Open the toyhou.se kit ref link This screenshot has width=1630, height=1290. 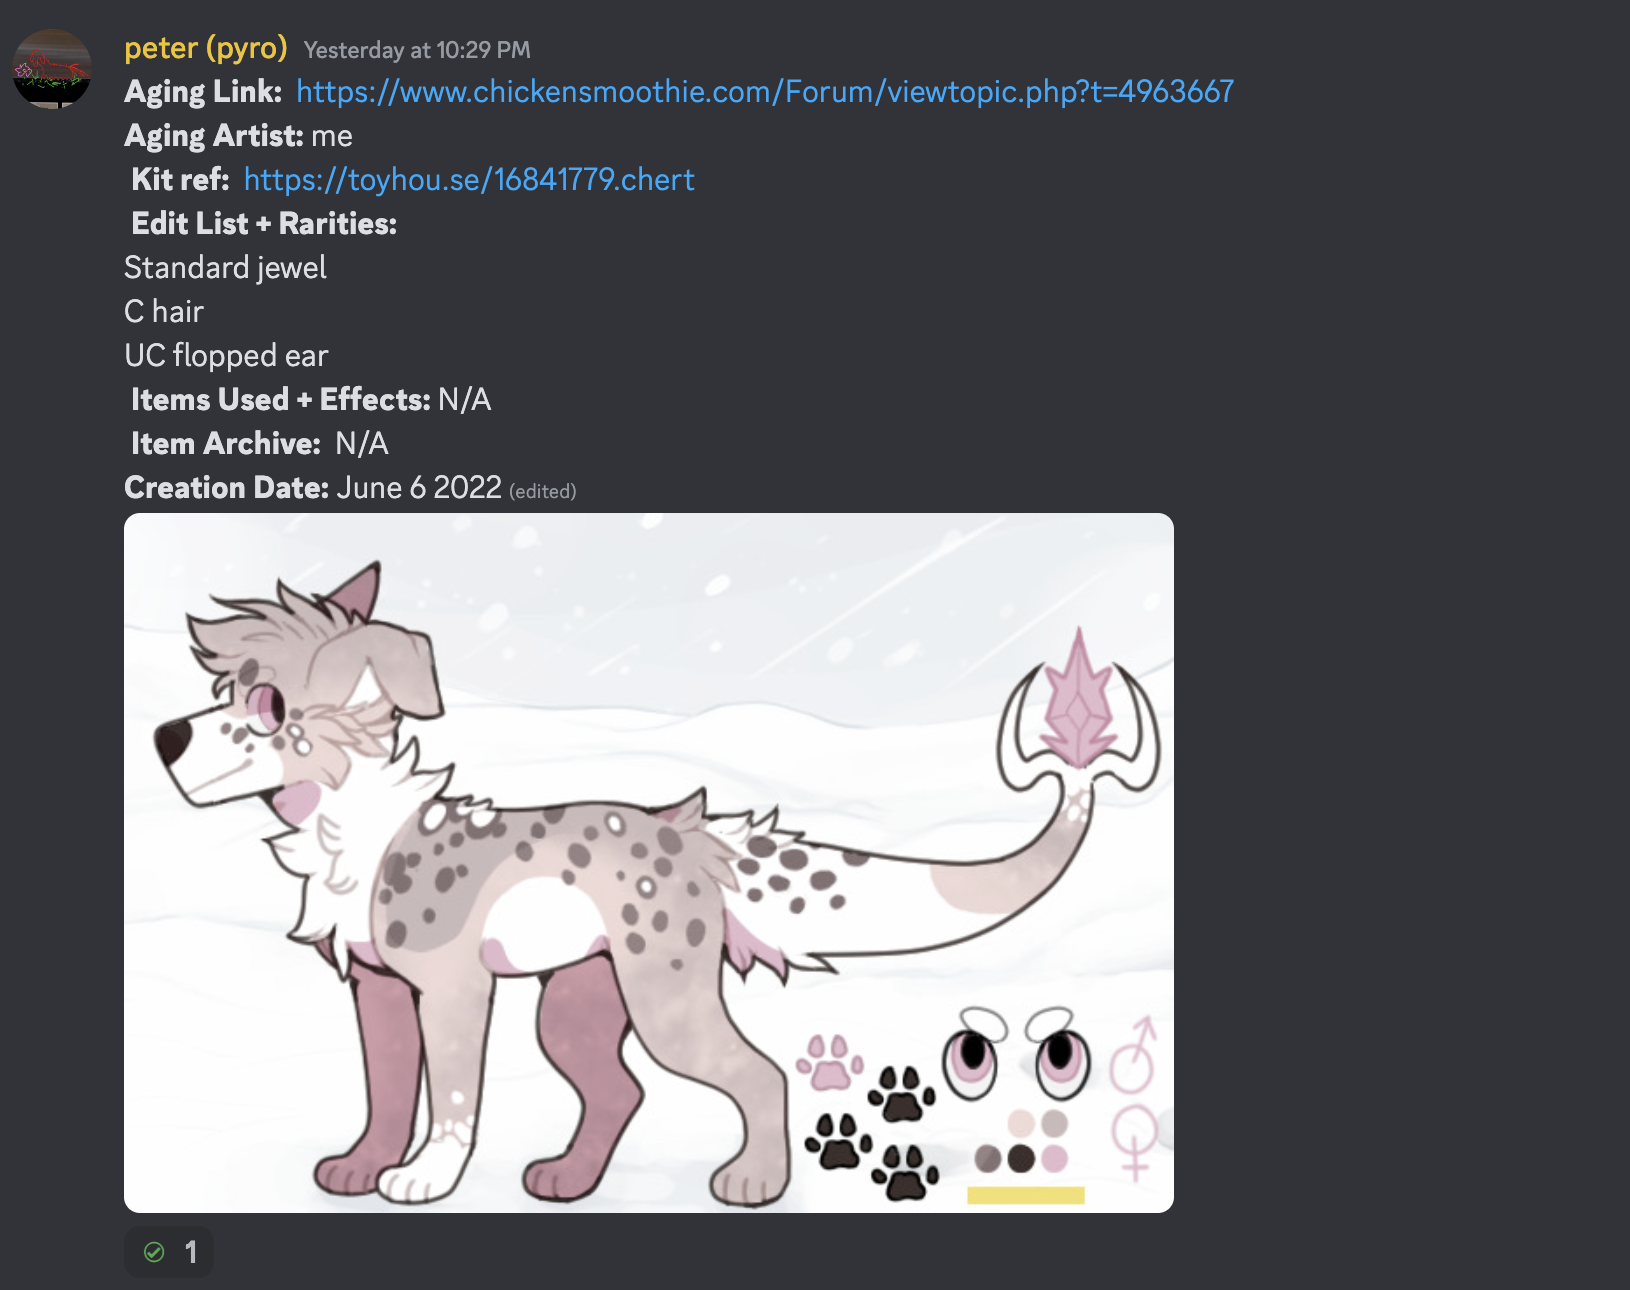469,180
